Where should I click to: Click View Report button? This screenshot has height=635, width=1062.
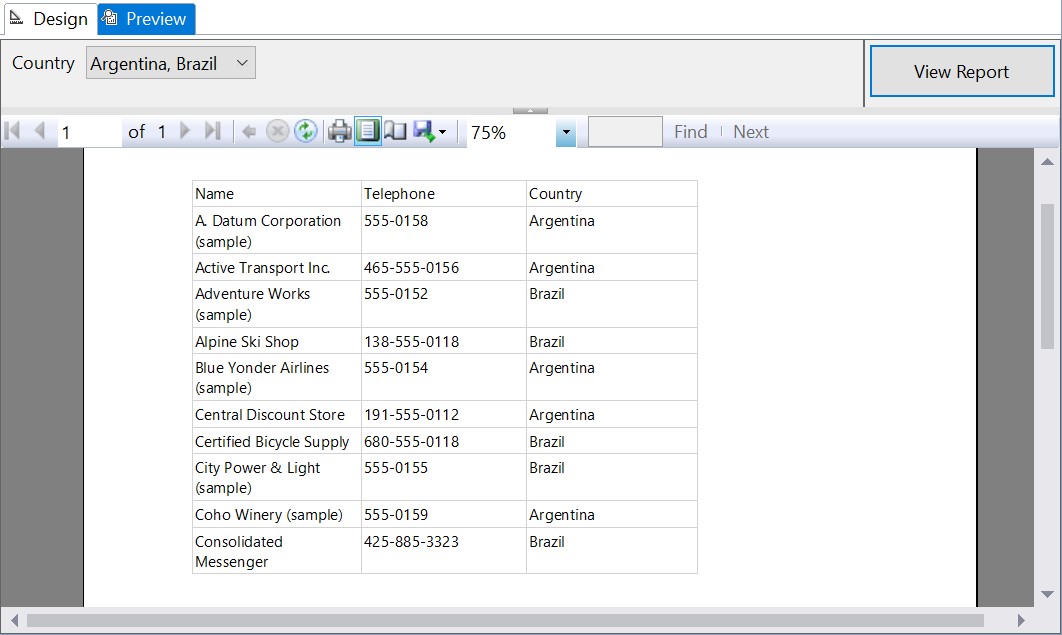[x=962, y=71]
